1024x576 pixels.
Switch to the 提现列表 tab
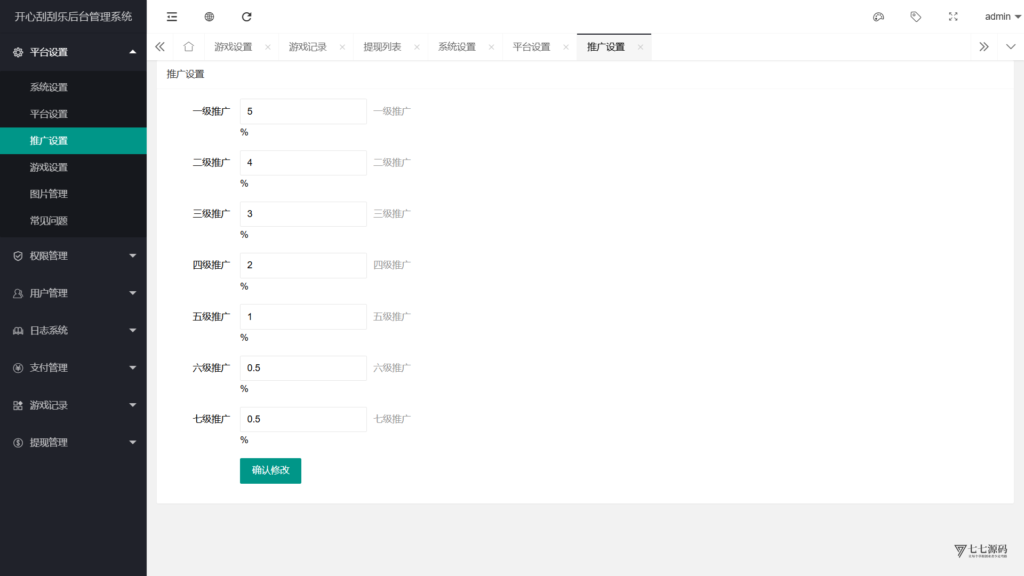382,47
